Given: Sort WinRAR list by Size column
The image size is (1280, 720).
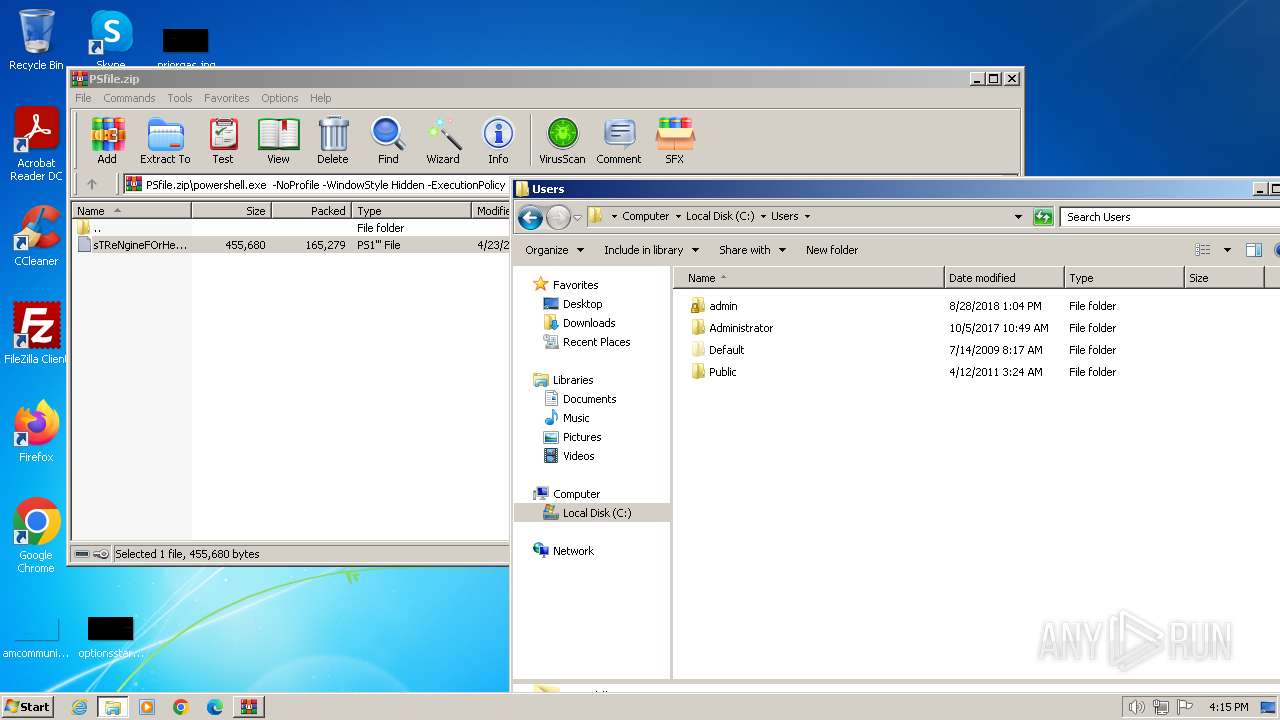Looking at the screenshot, I should (x=231, y=211).
